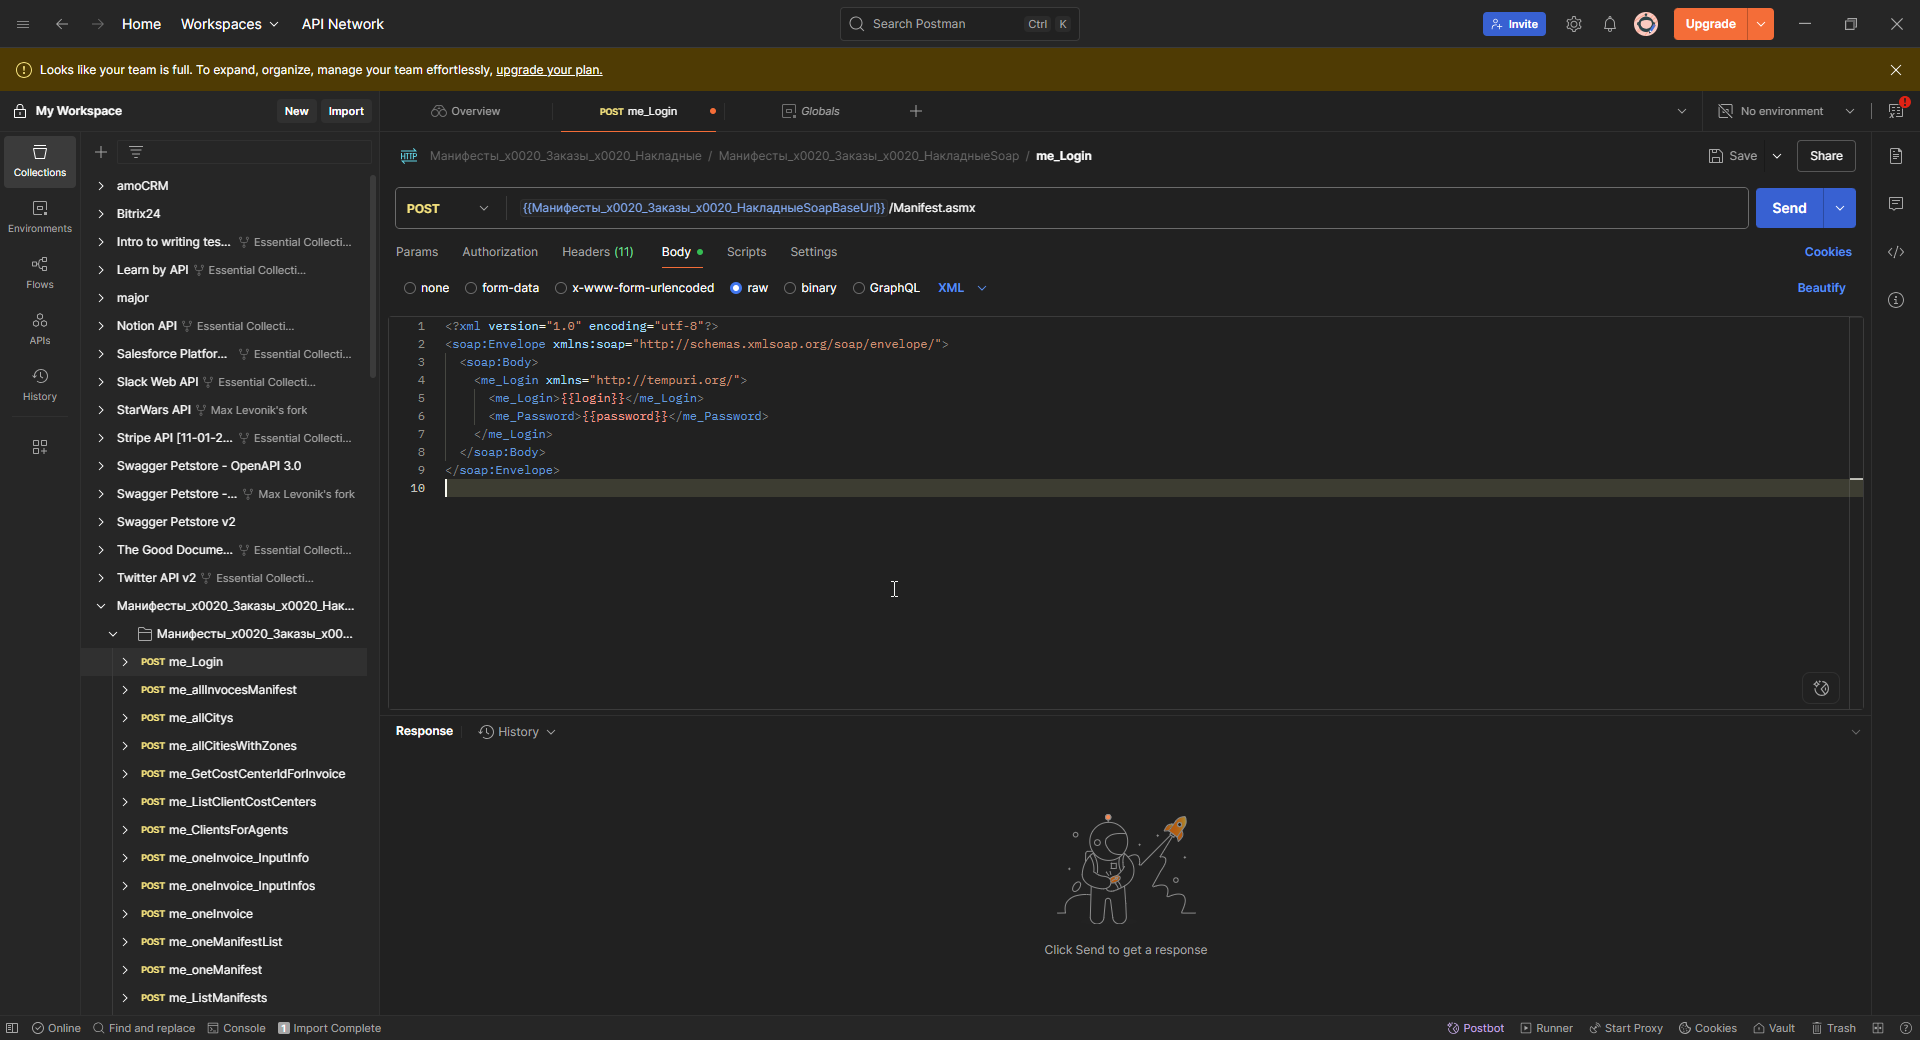Open the Cookies link

tap(1828, 252)
